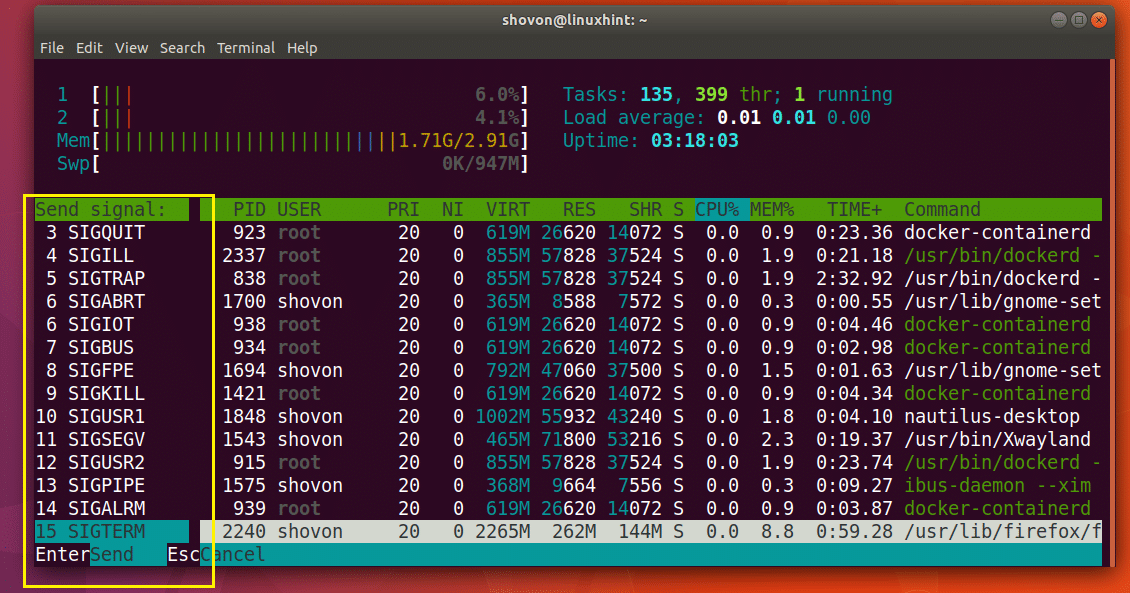The height and width of the screenshot is (593, 1130).
Task: Select process row with PID 2337
Action: tap(651, 255)
